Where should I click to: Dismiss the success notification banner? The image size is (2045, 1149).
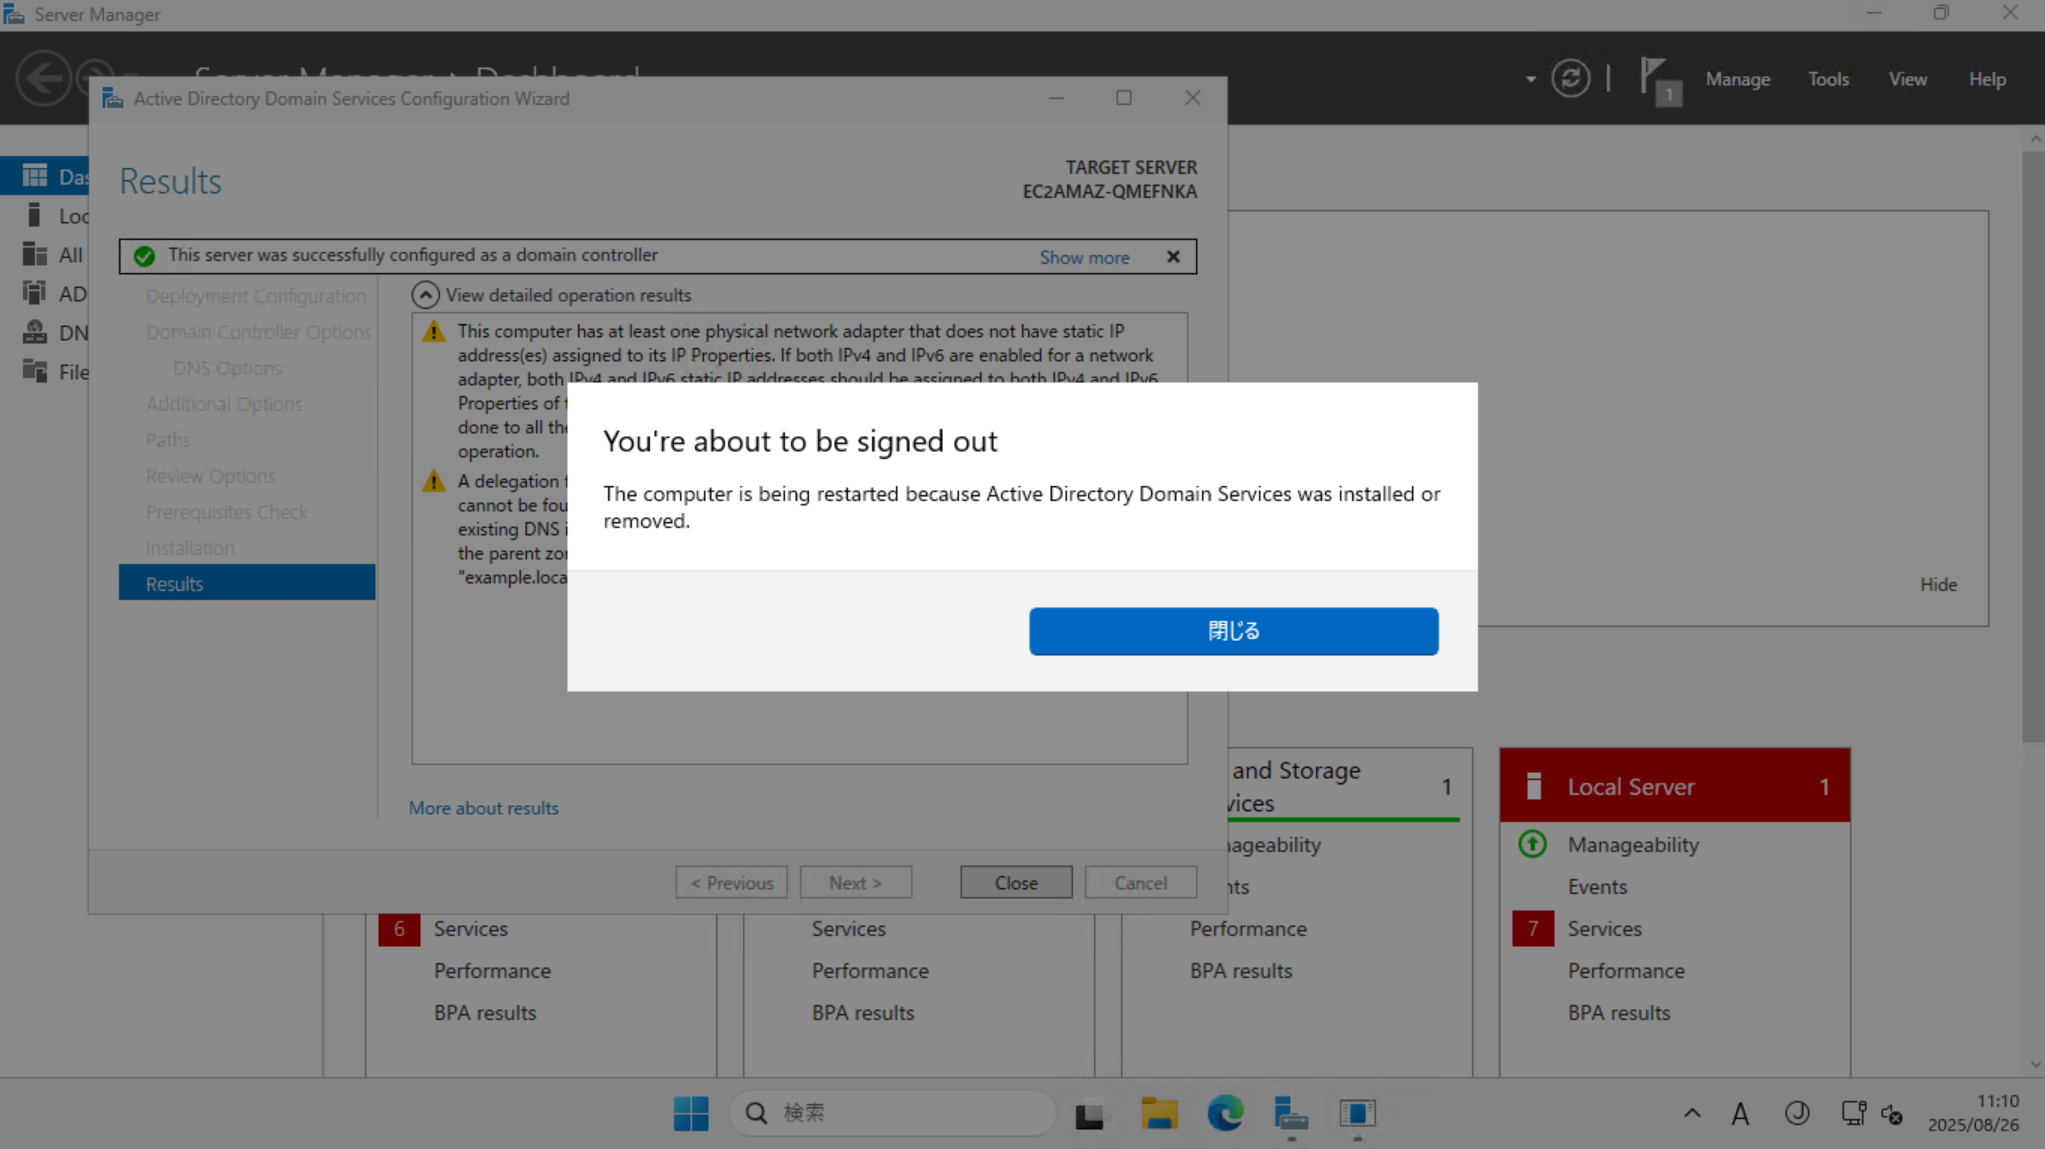pyautogui.click(x=1173, y=257)
